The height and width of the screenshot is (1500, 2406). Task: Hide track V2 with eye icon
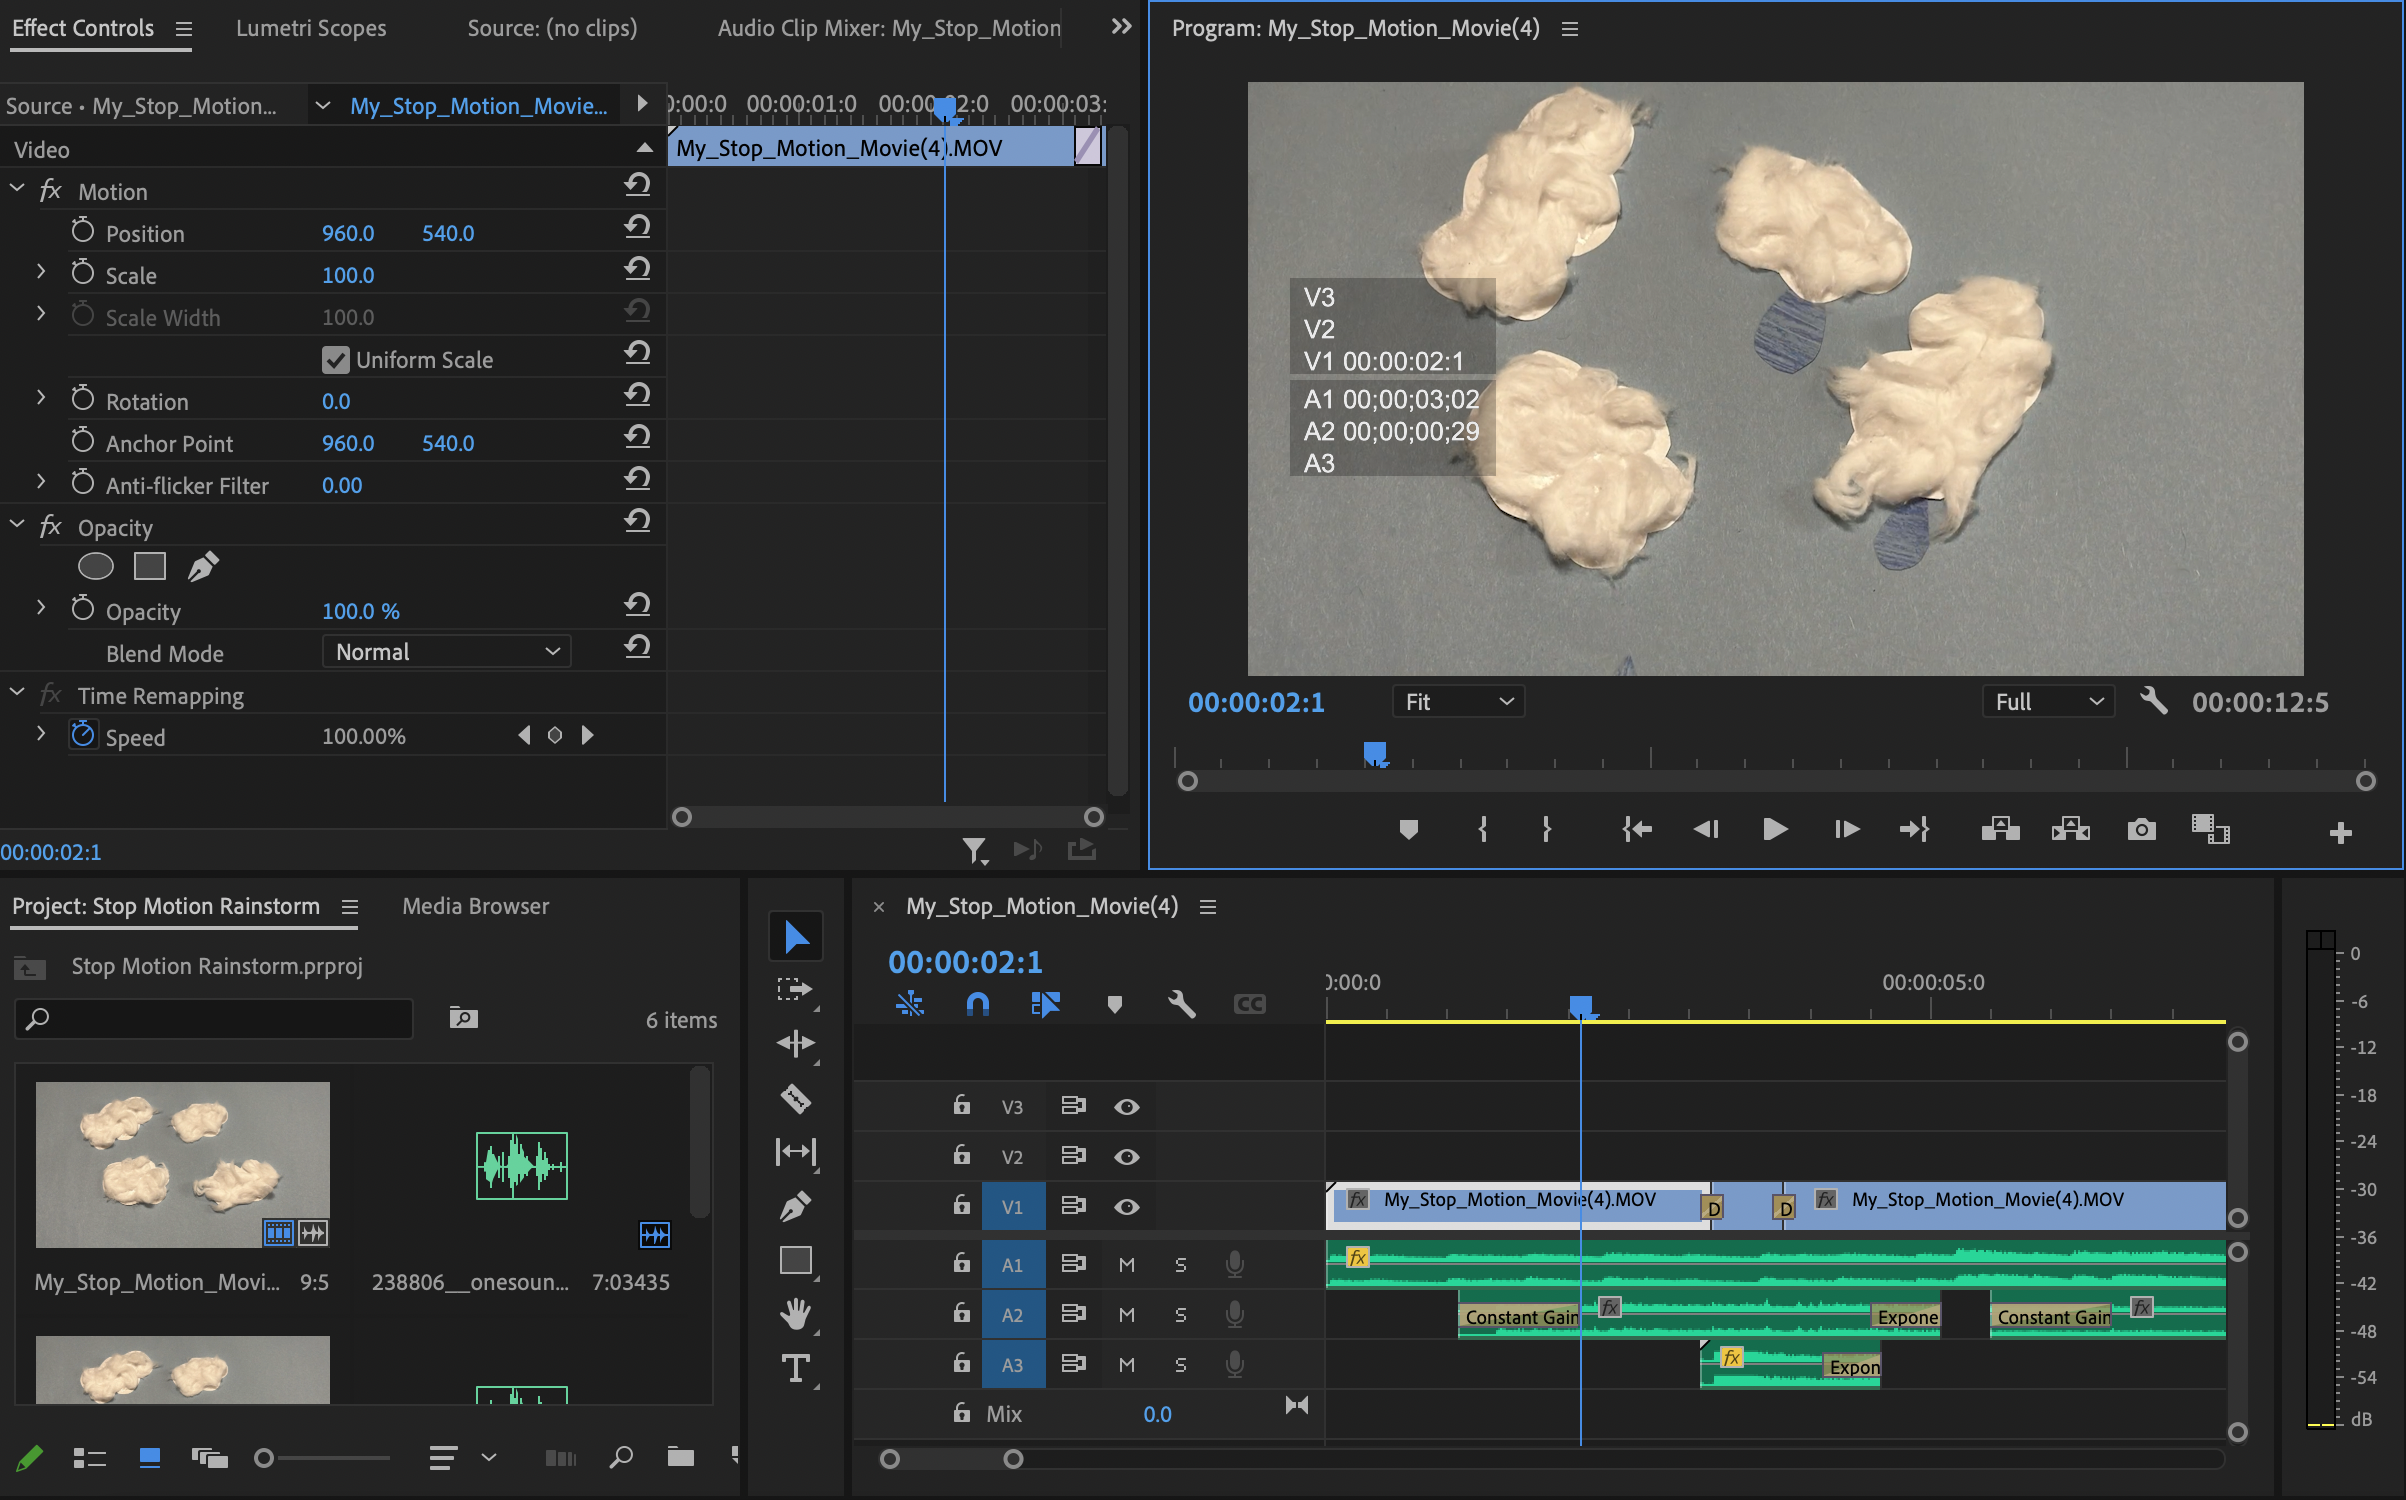(1126, 1157)
